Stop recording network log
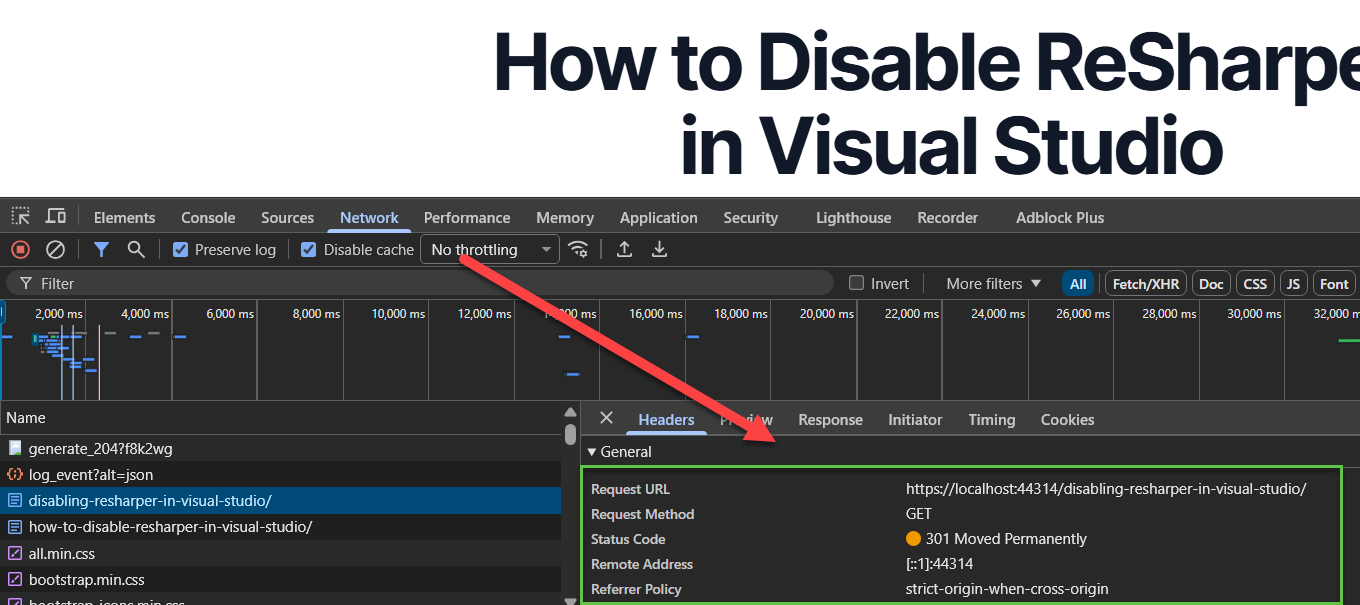Screen dimensions: 1360x605 [20, 249]
